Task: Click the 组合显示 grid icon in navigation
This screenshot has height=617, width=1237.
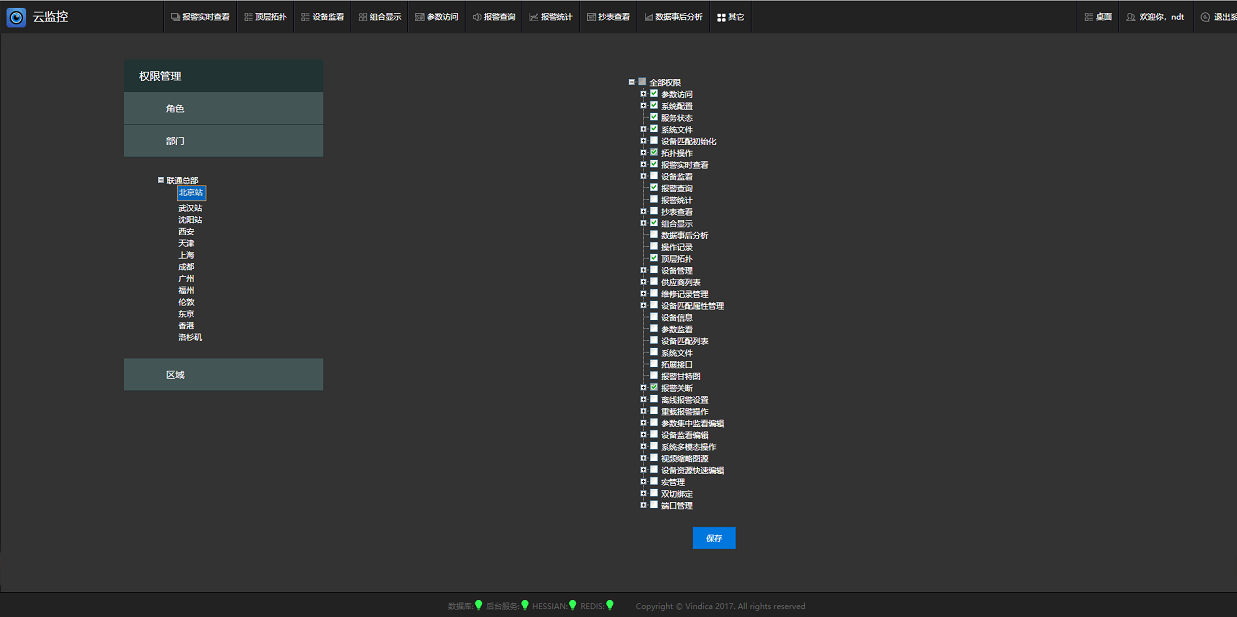Action: click(x=363, y=17)
